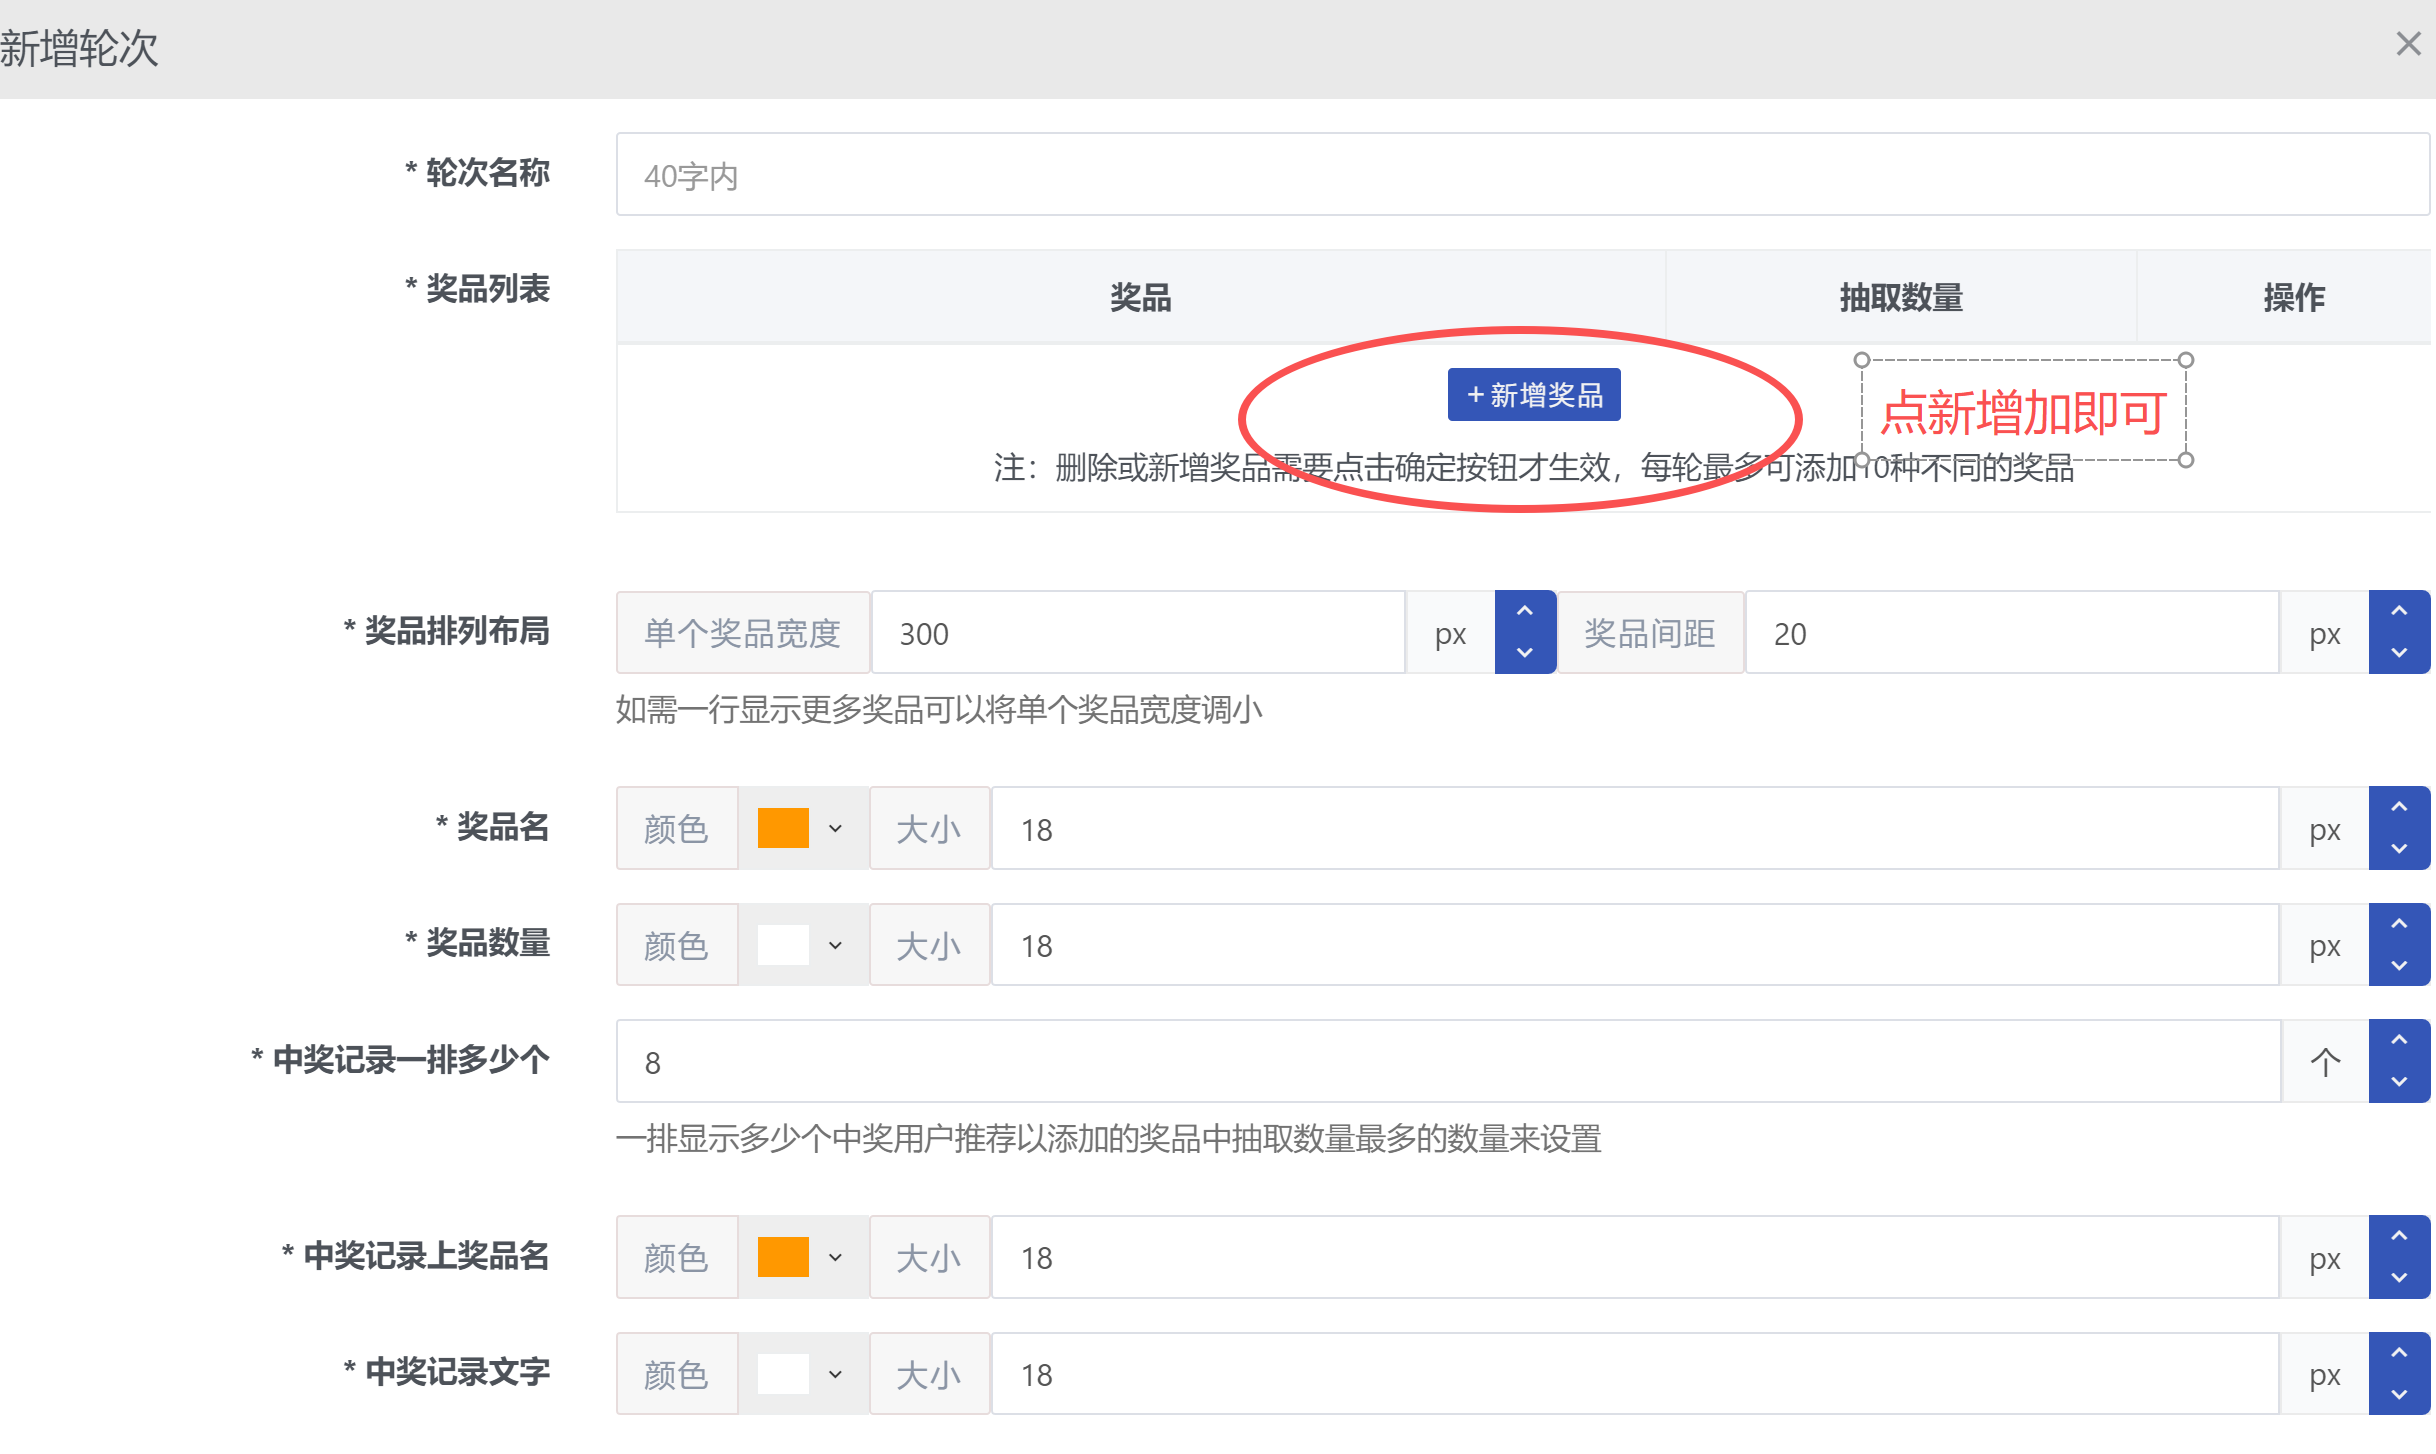The width and height of the screenshot is (2436, 1454).
Task: Click the 单个奖品宽度 value field
Action: (x=1138, y=633)
